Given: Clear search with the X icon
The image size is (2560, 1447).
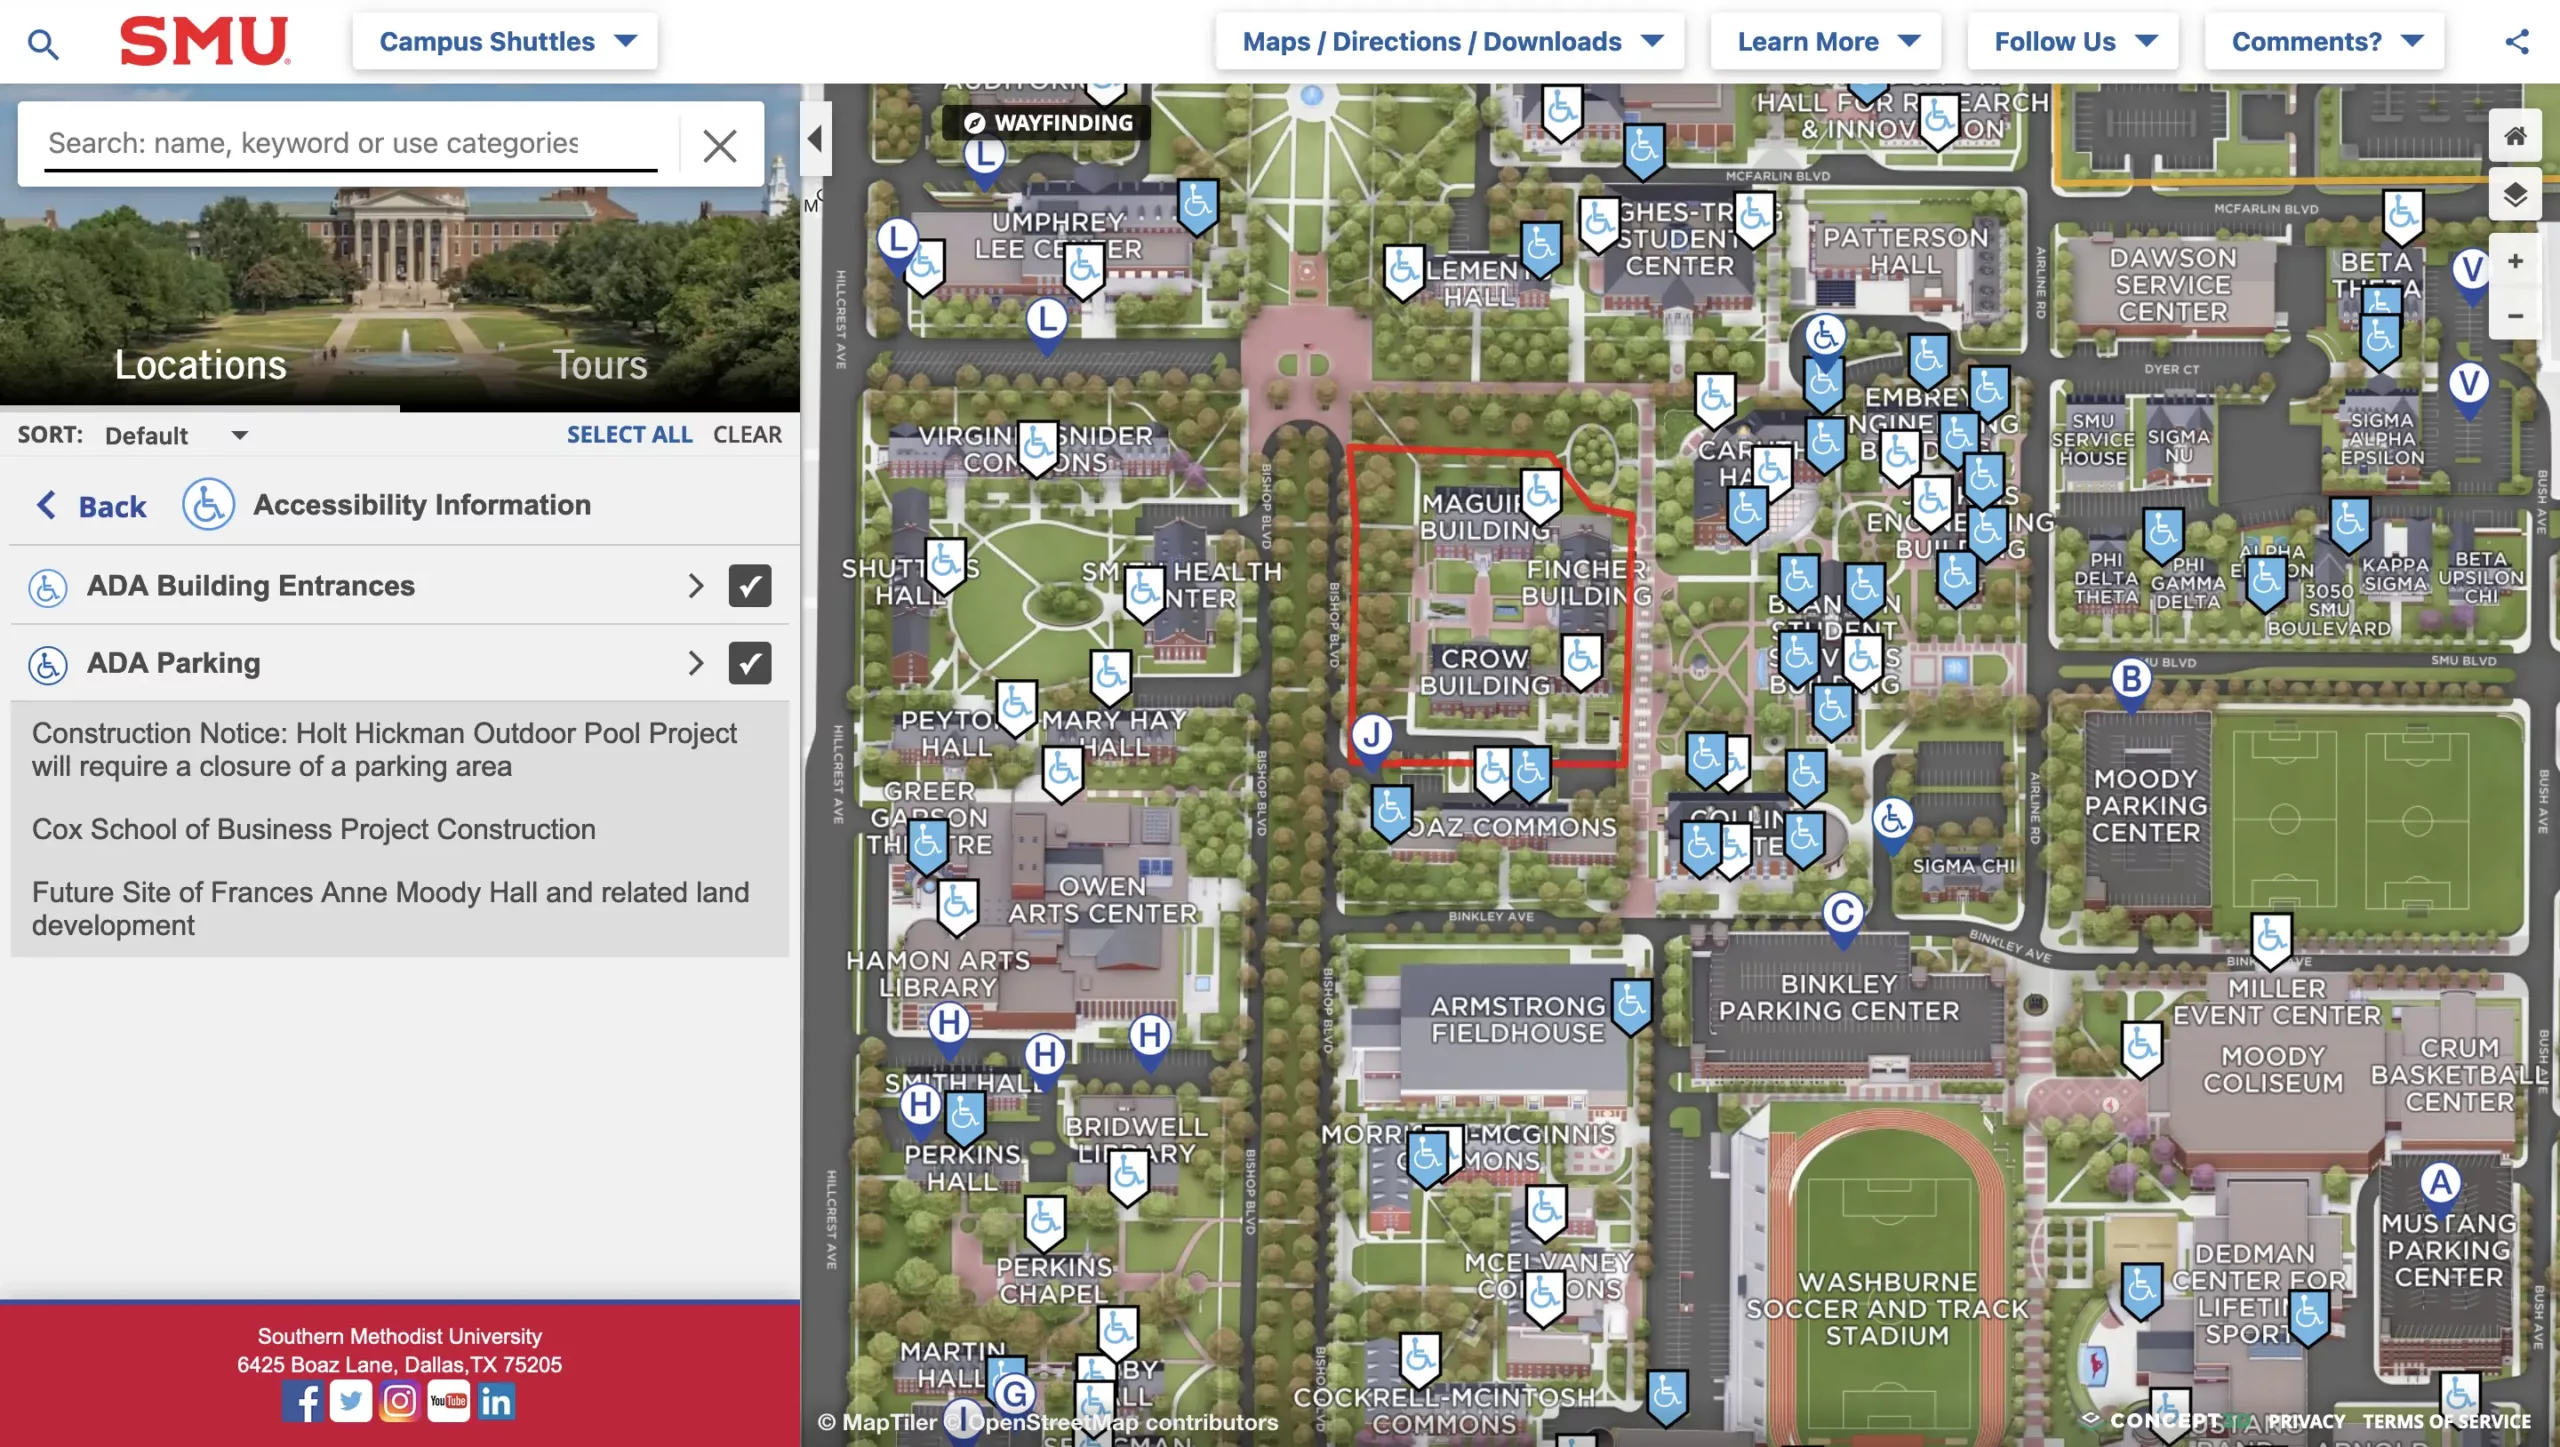Looking at the screenshot, I should (720, 146).
